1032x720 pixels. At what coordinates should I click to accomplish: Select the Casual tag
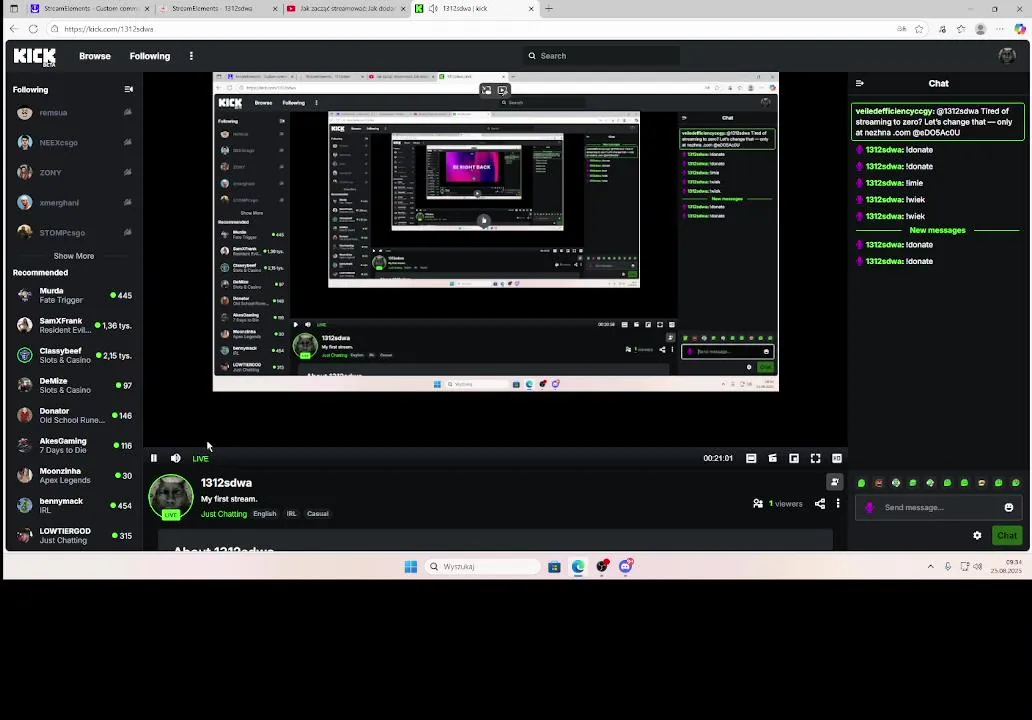[x=318, y=514]
